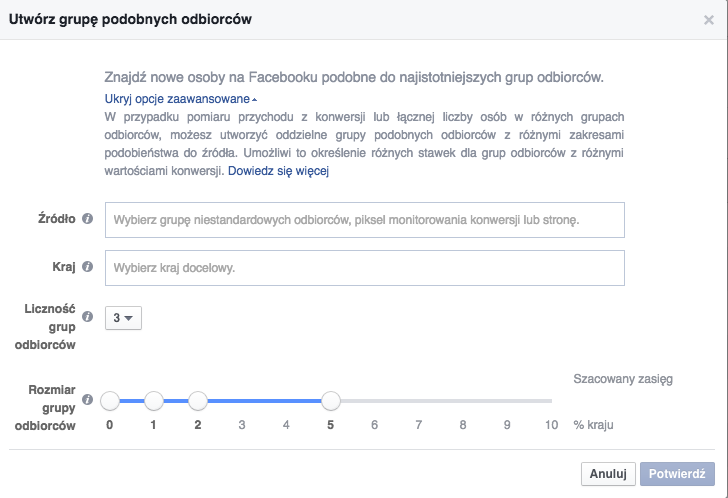The image size is (728, 498).
Task: Open the Dowiedz się więcej link
Action: [279, 171]
